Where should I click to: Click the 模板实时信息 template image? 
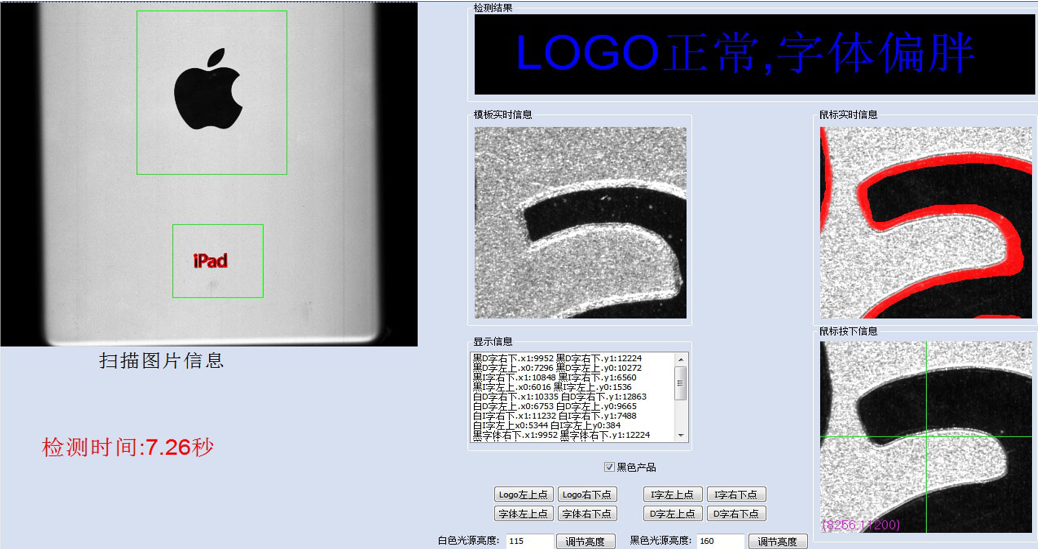pyautogui.click(x=581, y=223)
